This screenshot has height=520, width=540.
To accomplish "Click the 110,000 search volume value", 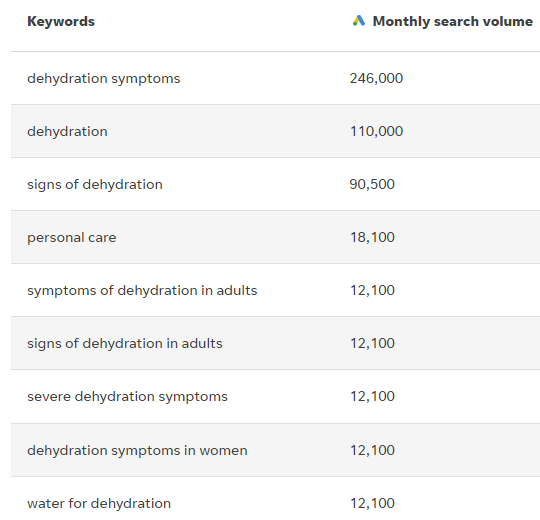I will tap(376, 131).
